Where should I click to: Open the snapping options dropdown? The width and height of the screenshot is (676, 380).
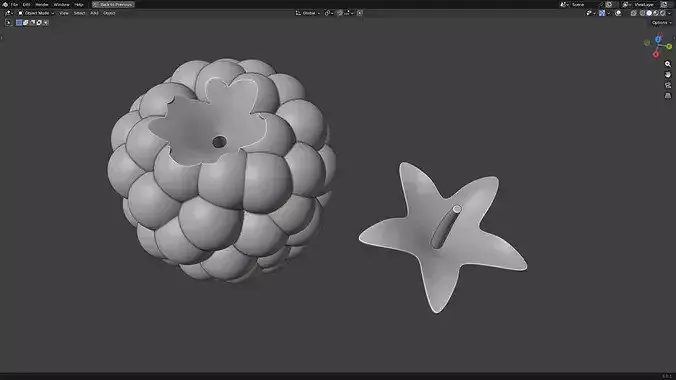click(x=349, y=13)
